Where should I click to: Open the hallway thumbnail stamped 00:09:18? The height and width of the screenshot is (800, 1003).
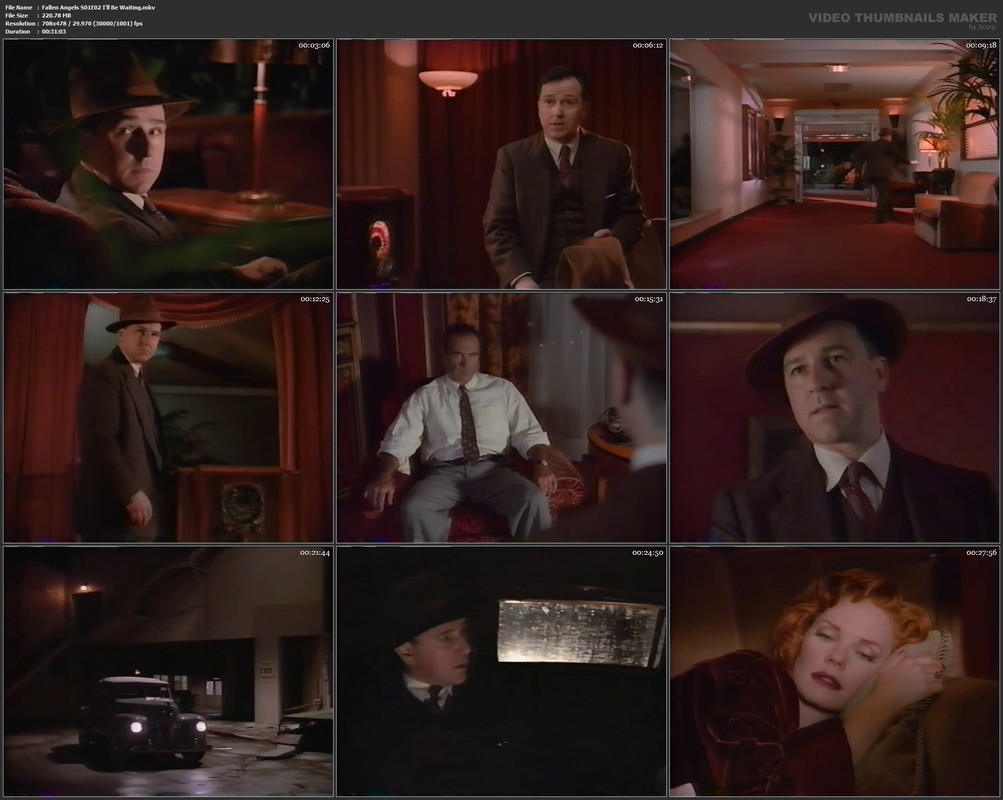(834, 164)
